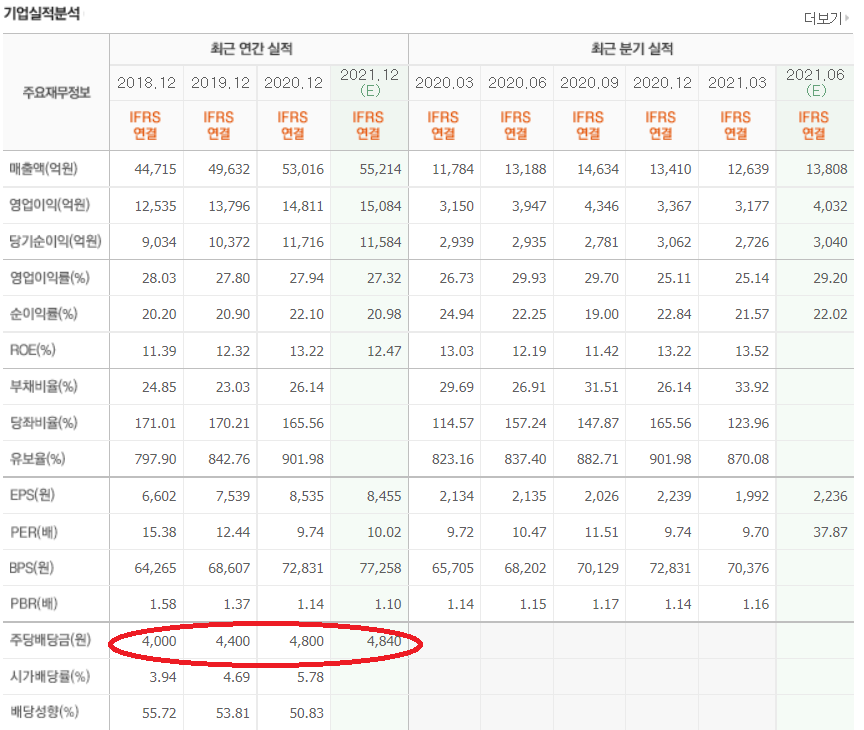Select the 유보율(%) row label

(x=37, y=458)
